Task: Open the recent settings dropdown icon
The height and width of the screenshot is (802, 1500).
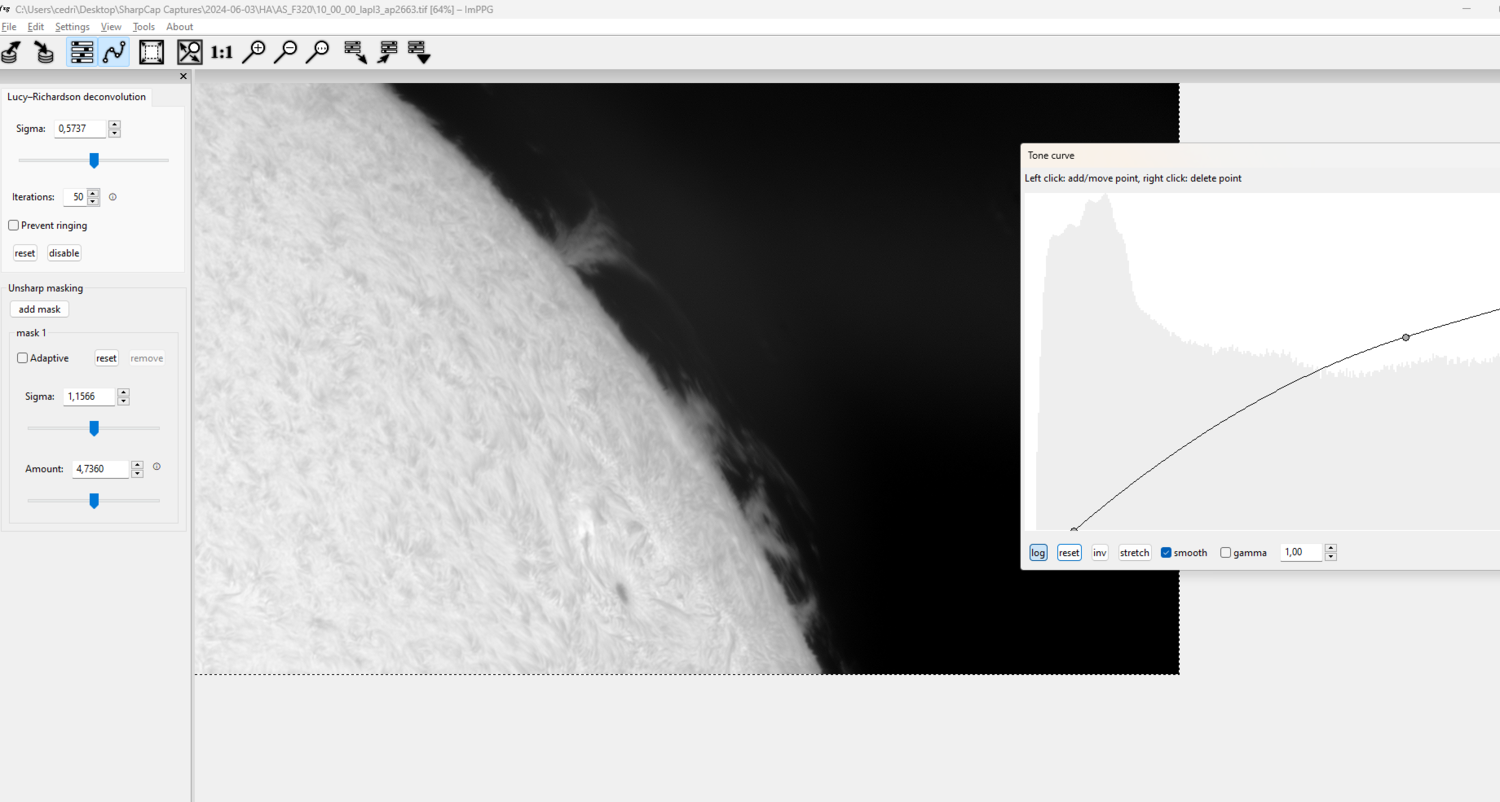Action: pyautogui.click(x=419, y=52)
